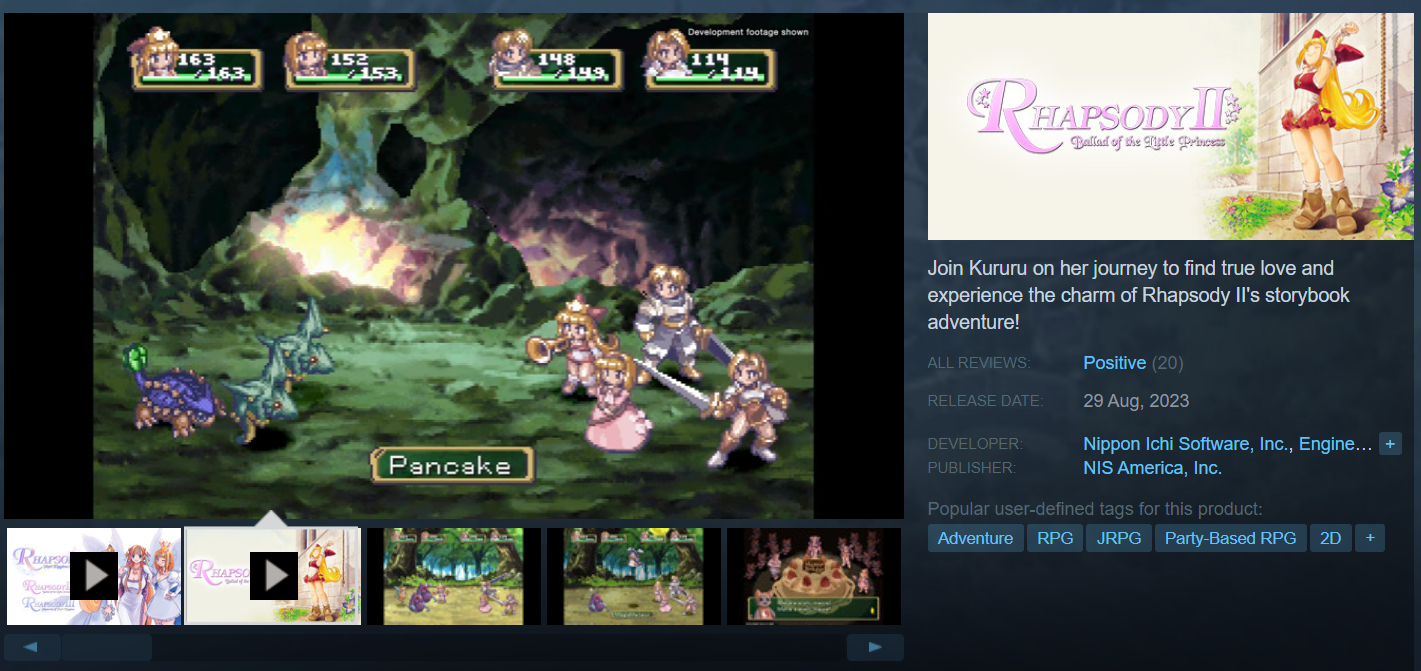1421x671 pixels.
Task: Open the Positive reviews link
Action: [1114, 363]
